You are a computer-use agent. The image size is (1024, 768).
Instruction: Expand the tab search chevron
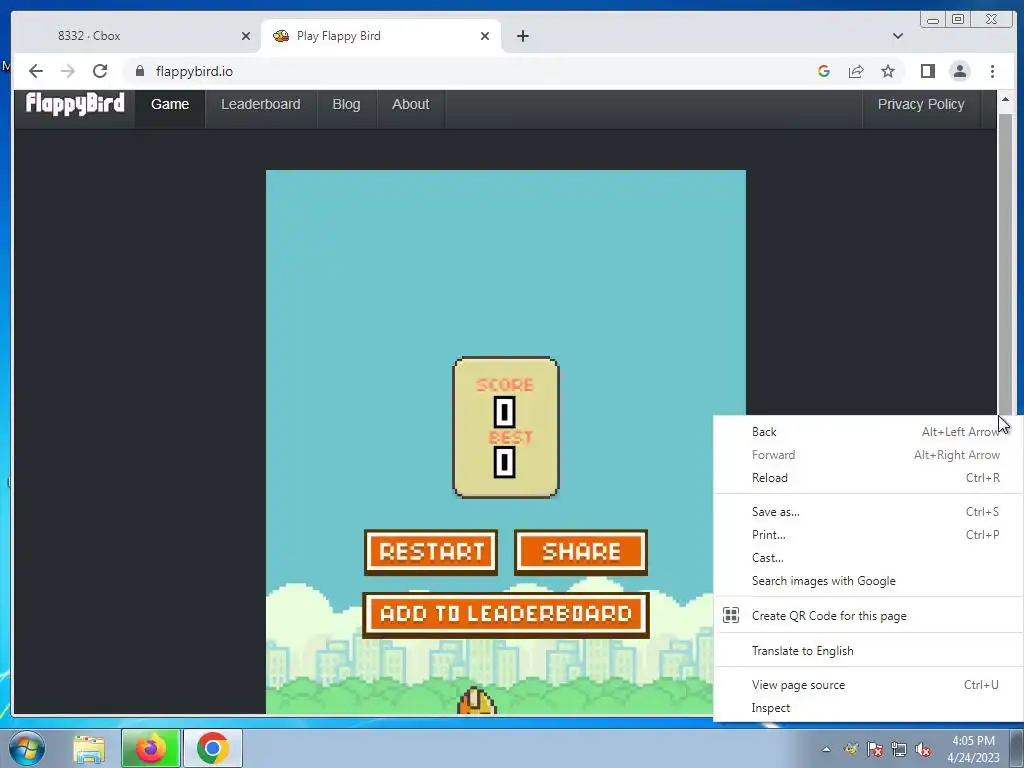[898, 36]
